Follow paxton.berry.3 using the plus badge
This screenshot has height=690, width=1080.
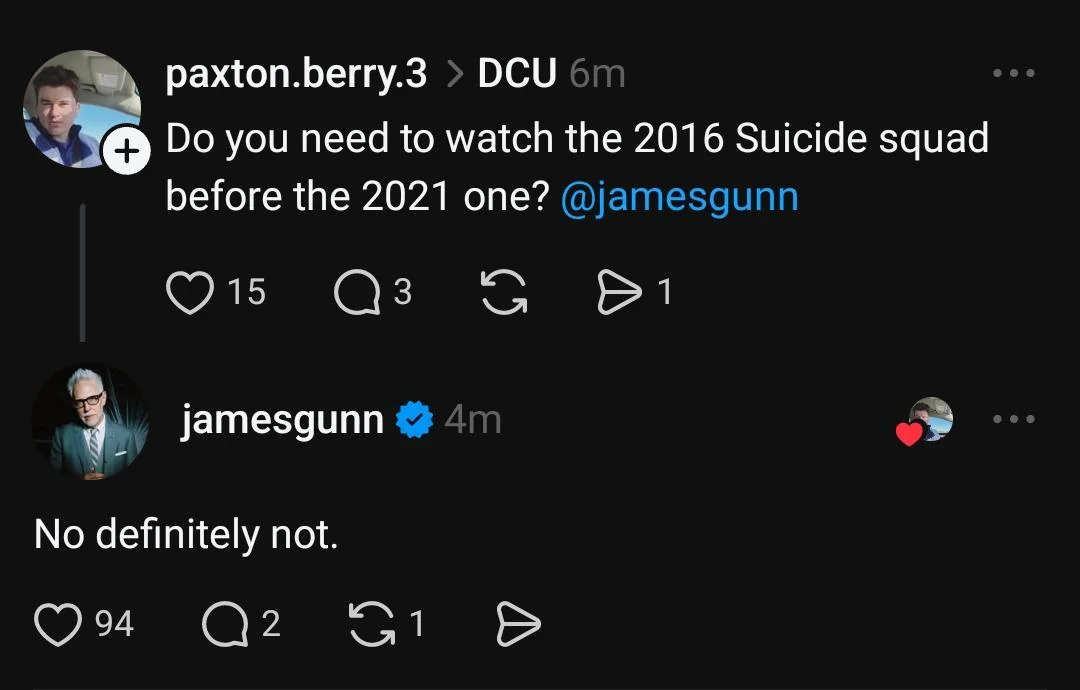pos(127,153)
